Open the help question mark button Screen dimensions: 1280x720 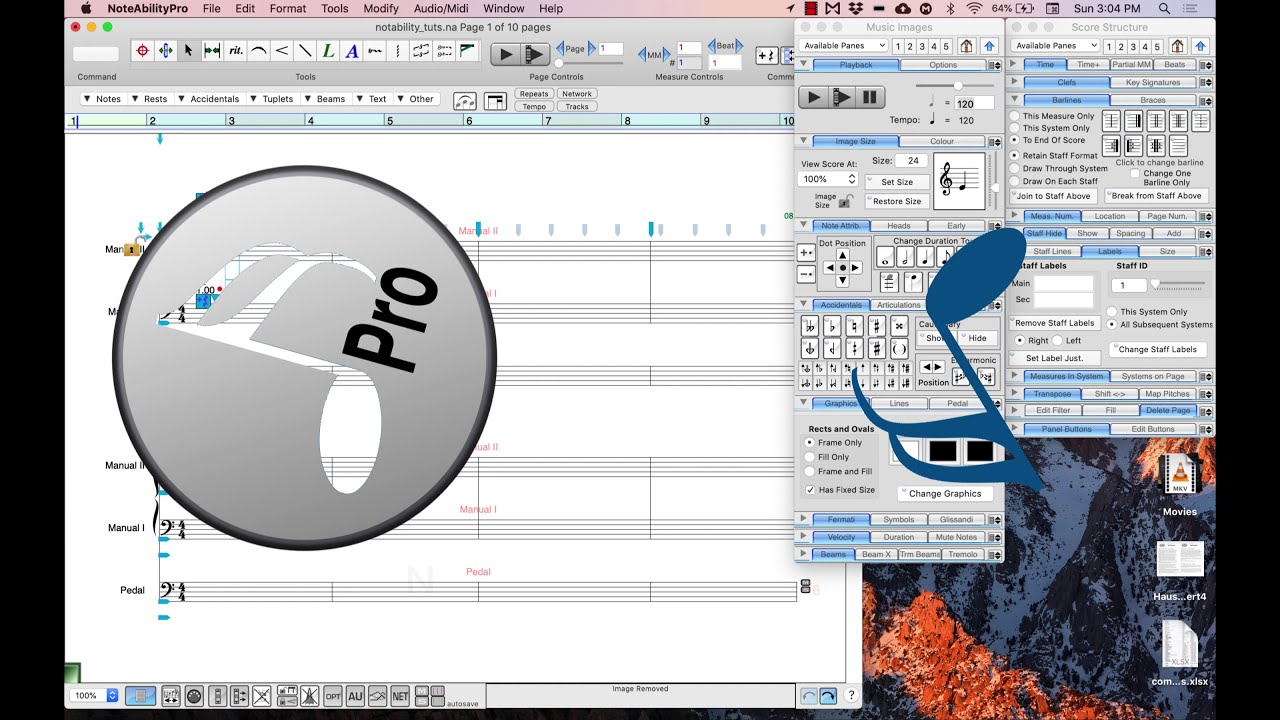tap(851, 695)
